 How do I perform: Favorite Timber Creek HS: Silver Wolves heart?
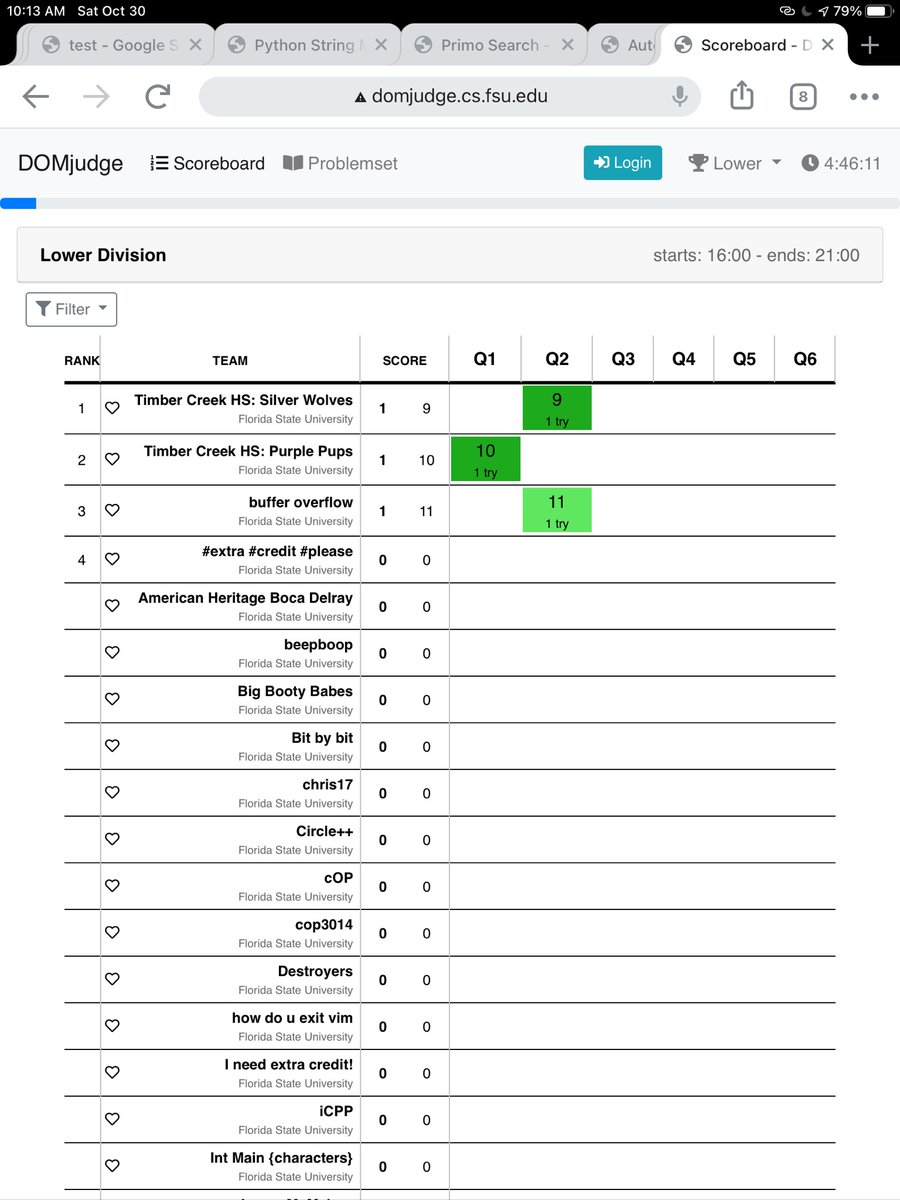pos(112,408)
